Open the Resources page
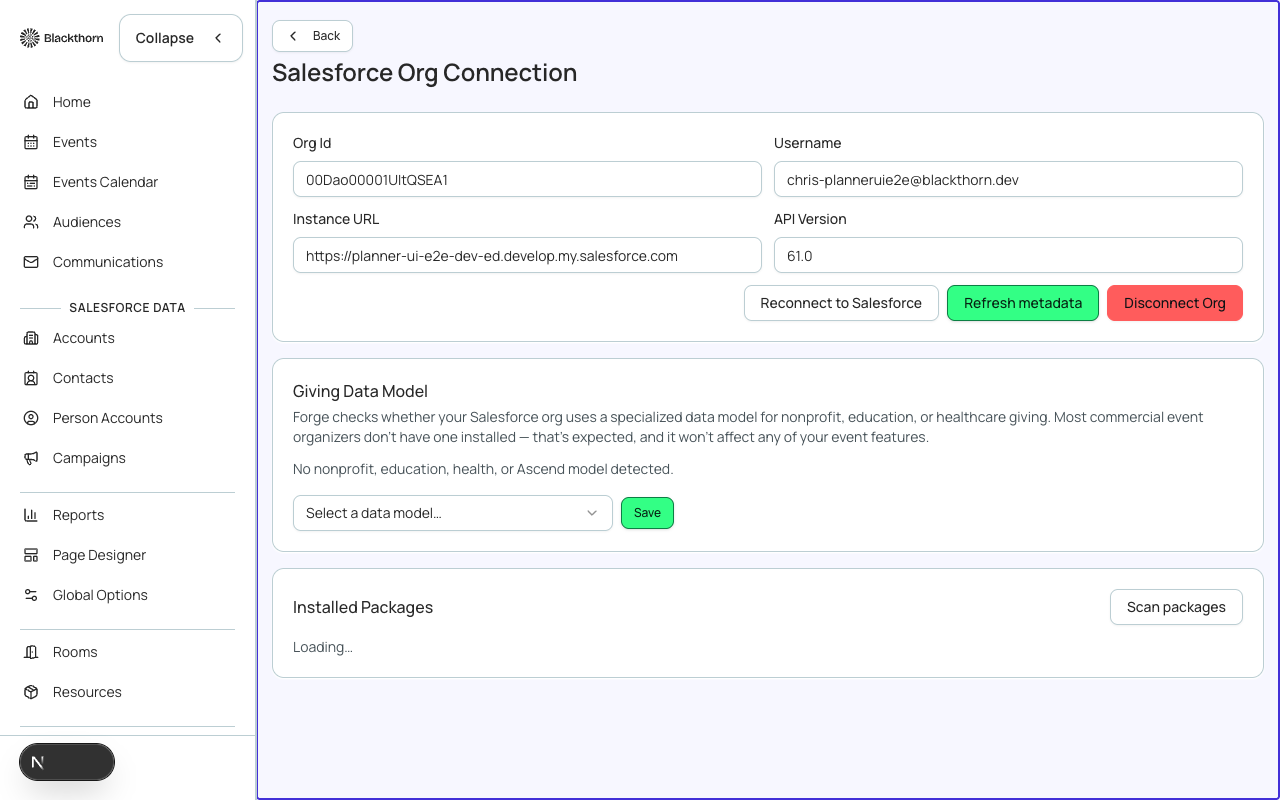1280x800 pixels. pyautogui.click(x=127, y=692)
